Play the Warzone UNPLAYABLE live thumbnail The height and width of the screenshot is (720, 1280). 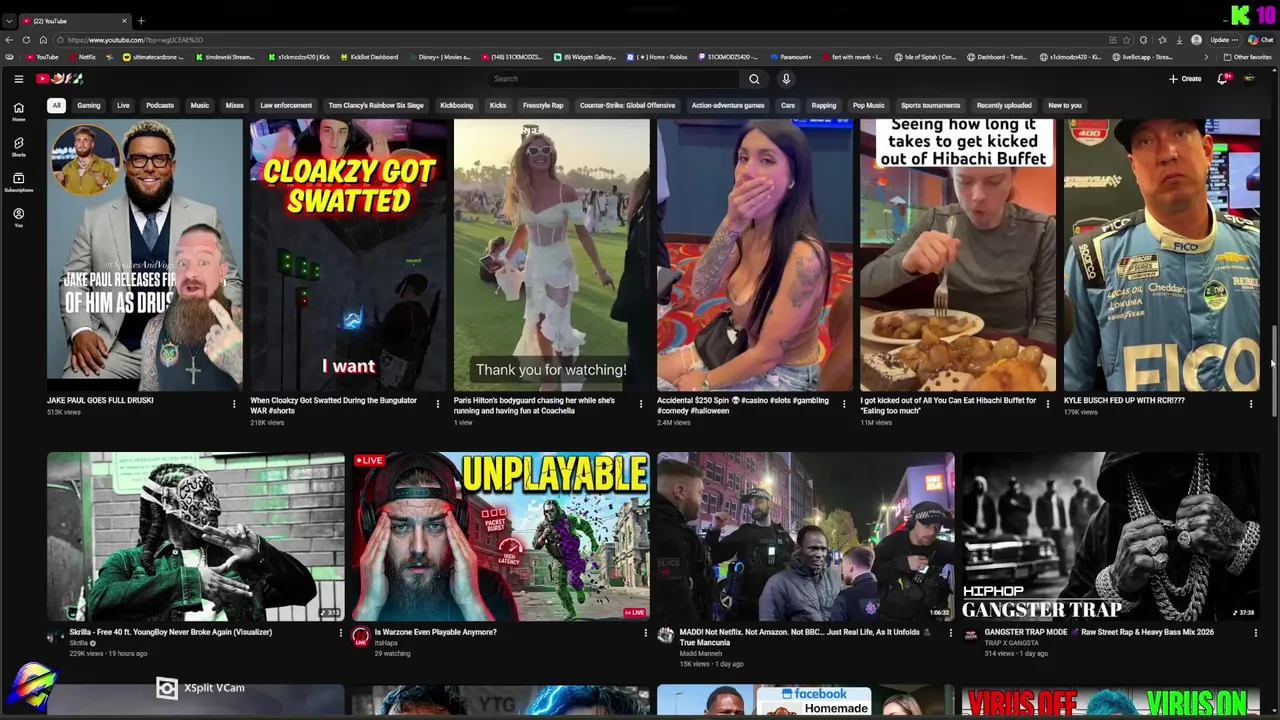[500, 536]
